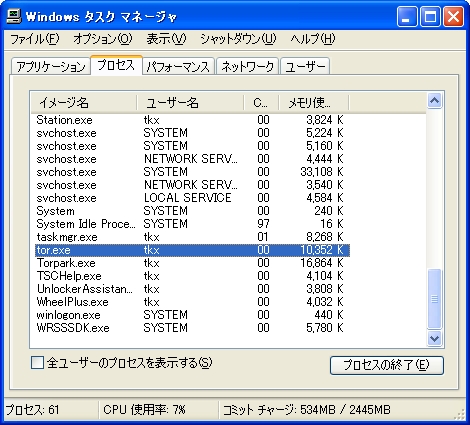The height and width of the screenshot is (425, 470).
Task: Select the Torpark.exe process row
Action: pyautogui.click(x=192, y=263)
